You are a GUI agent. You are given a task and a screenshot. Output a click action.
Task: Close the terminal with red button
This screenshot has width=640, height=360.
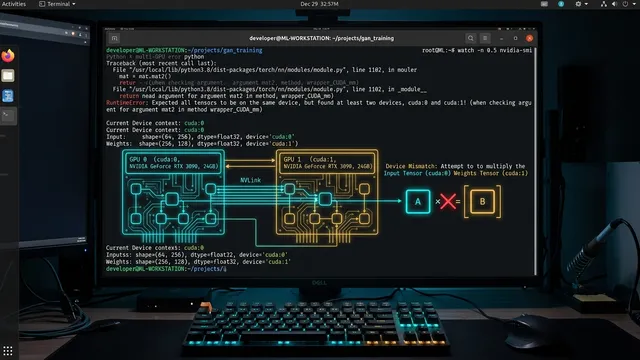pyautogui.click(x=529, y=38)
